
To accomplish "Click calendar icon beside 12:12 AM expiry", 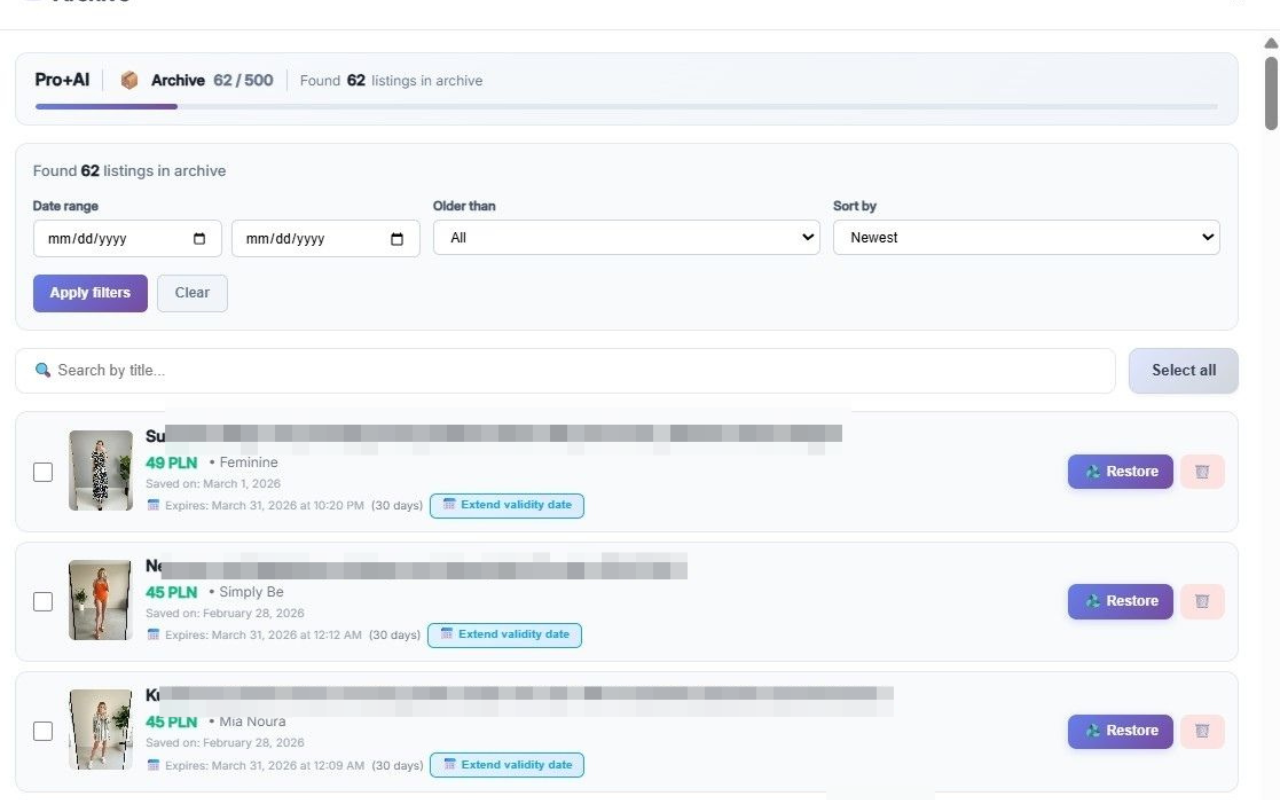I will [153, 635].
